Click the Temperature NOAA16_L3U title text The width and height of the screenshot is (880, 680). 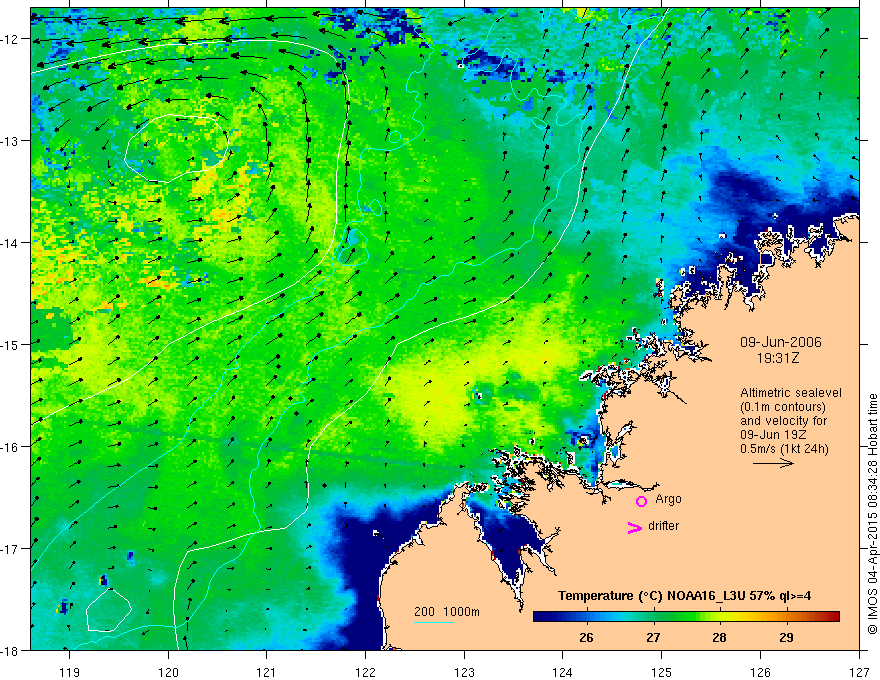(684, 596)
